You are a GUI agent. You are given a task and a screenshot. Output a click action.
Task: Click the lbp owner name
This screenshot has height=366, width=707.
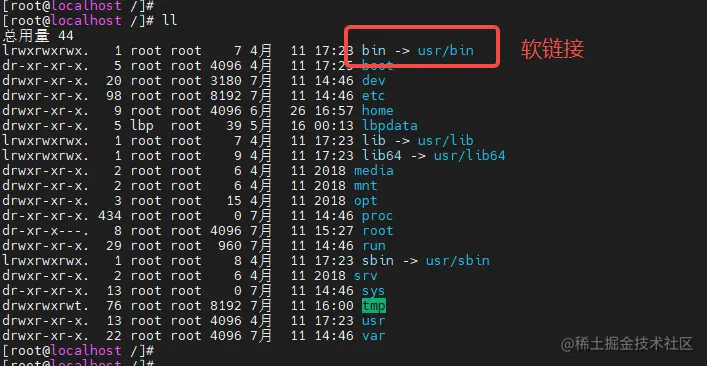(142, 125)
